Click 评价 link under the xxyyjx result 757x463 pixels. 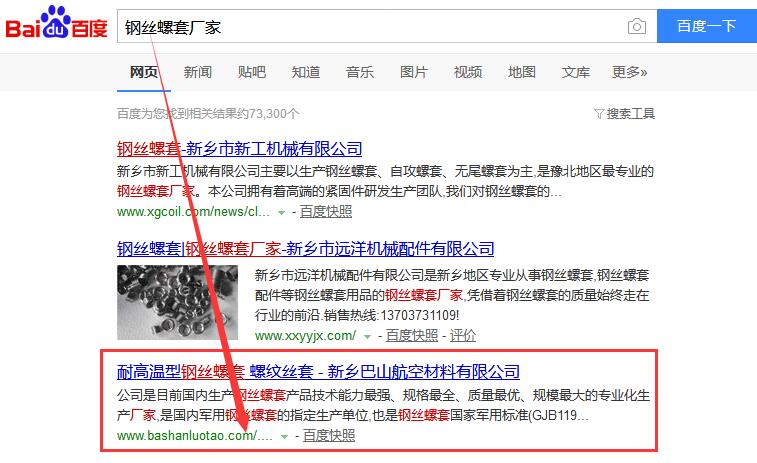[x=463, y=335]
